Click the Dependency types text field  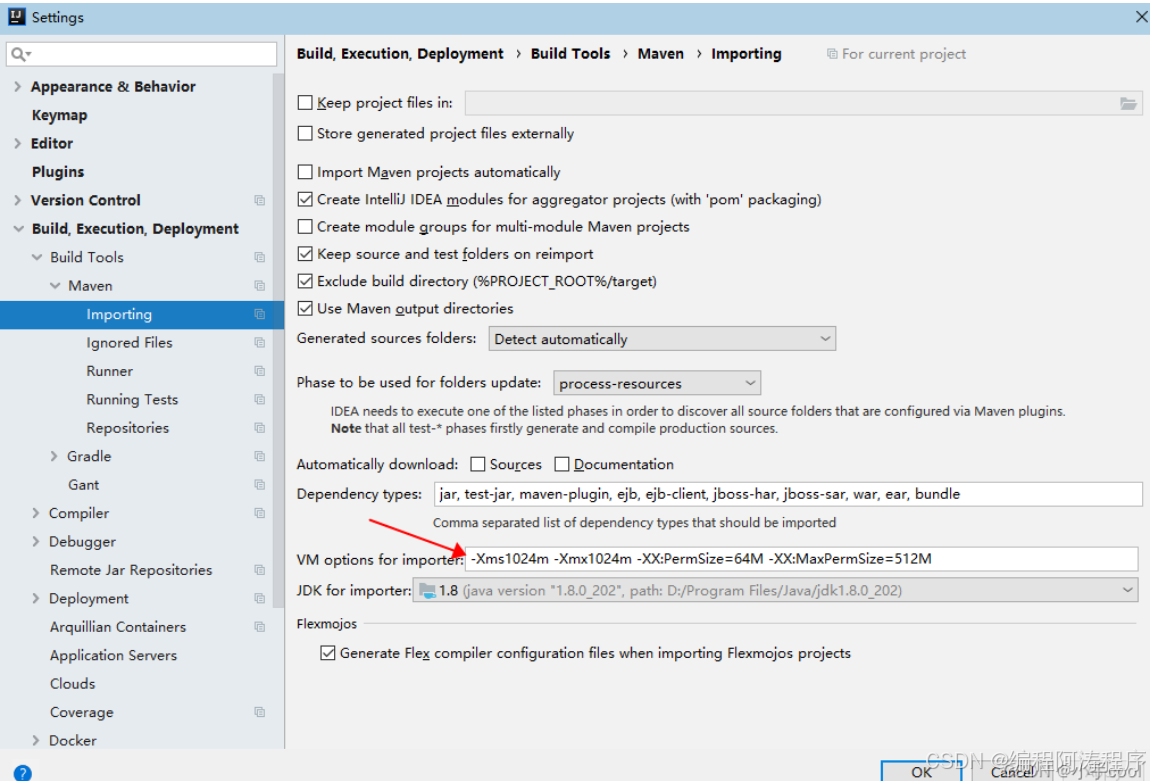(x=788, y=494)
